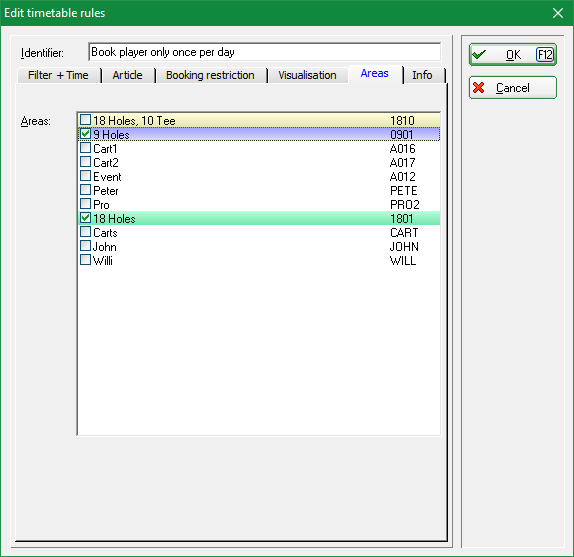Viewport: 574px width, 557px height.
Task: Click the green checkmark icon on OK
Action: pyautogui.click(x=479, y=55)
